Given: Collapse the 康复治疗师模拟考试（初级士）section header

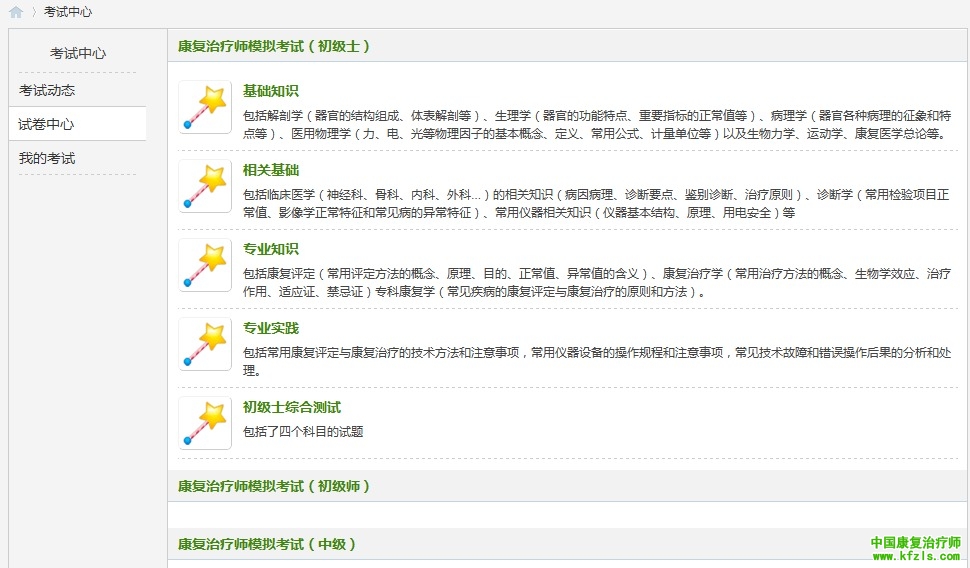Looking at the screenshot, I should pyautogui.click(x=274, y=46).
